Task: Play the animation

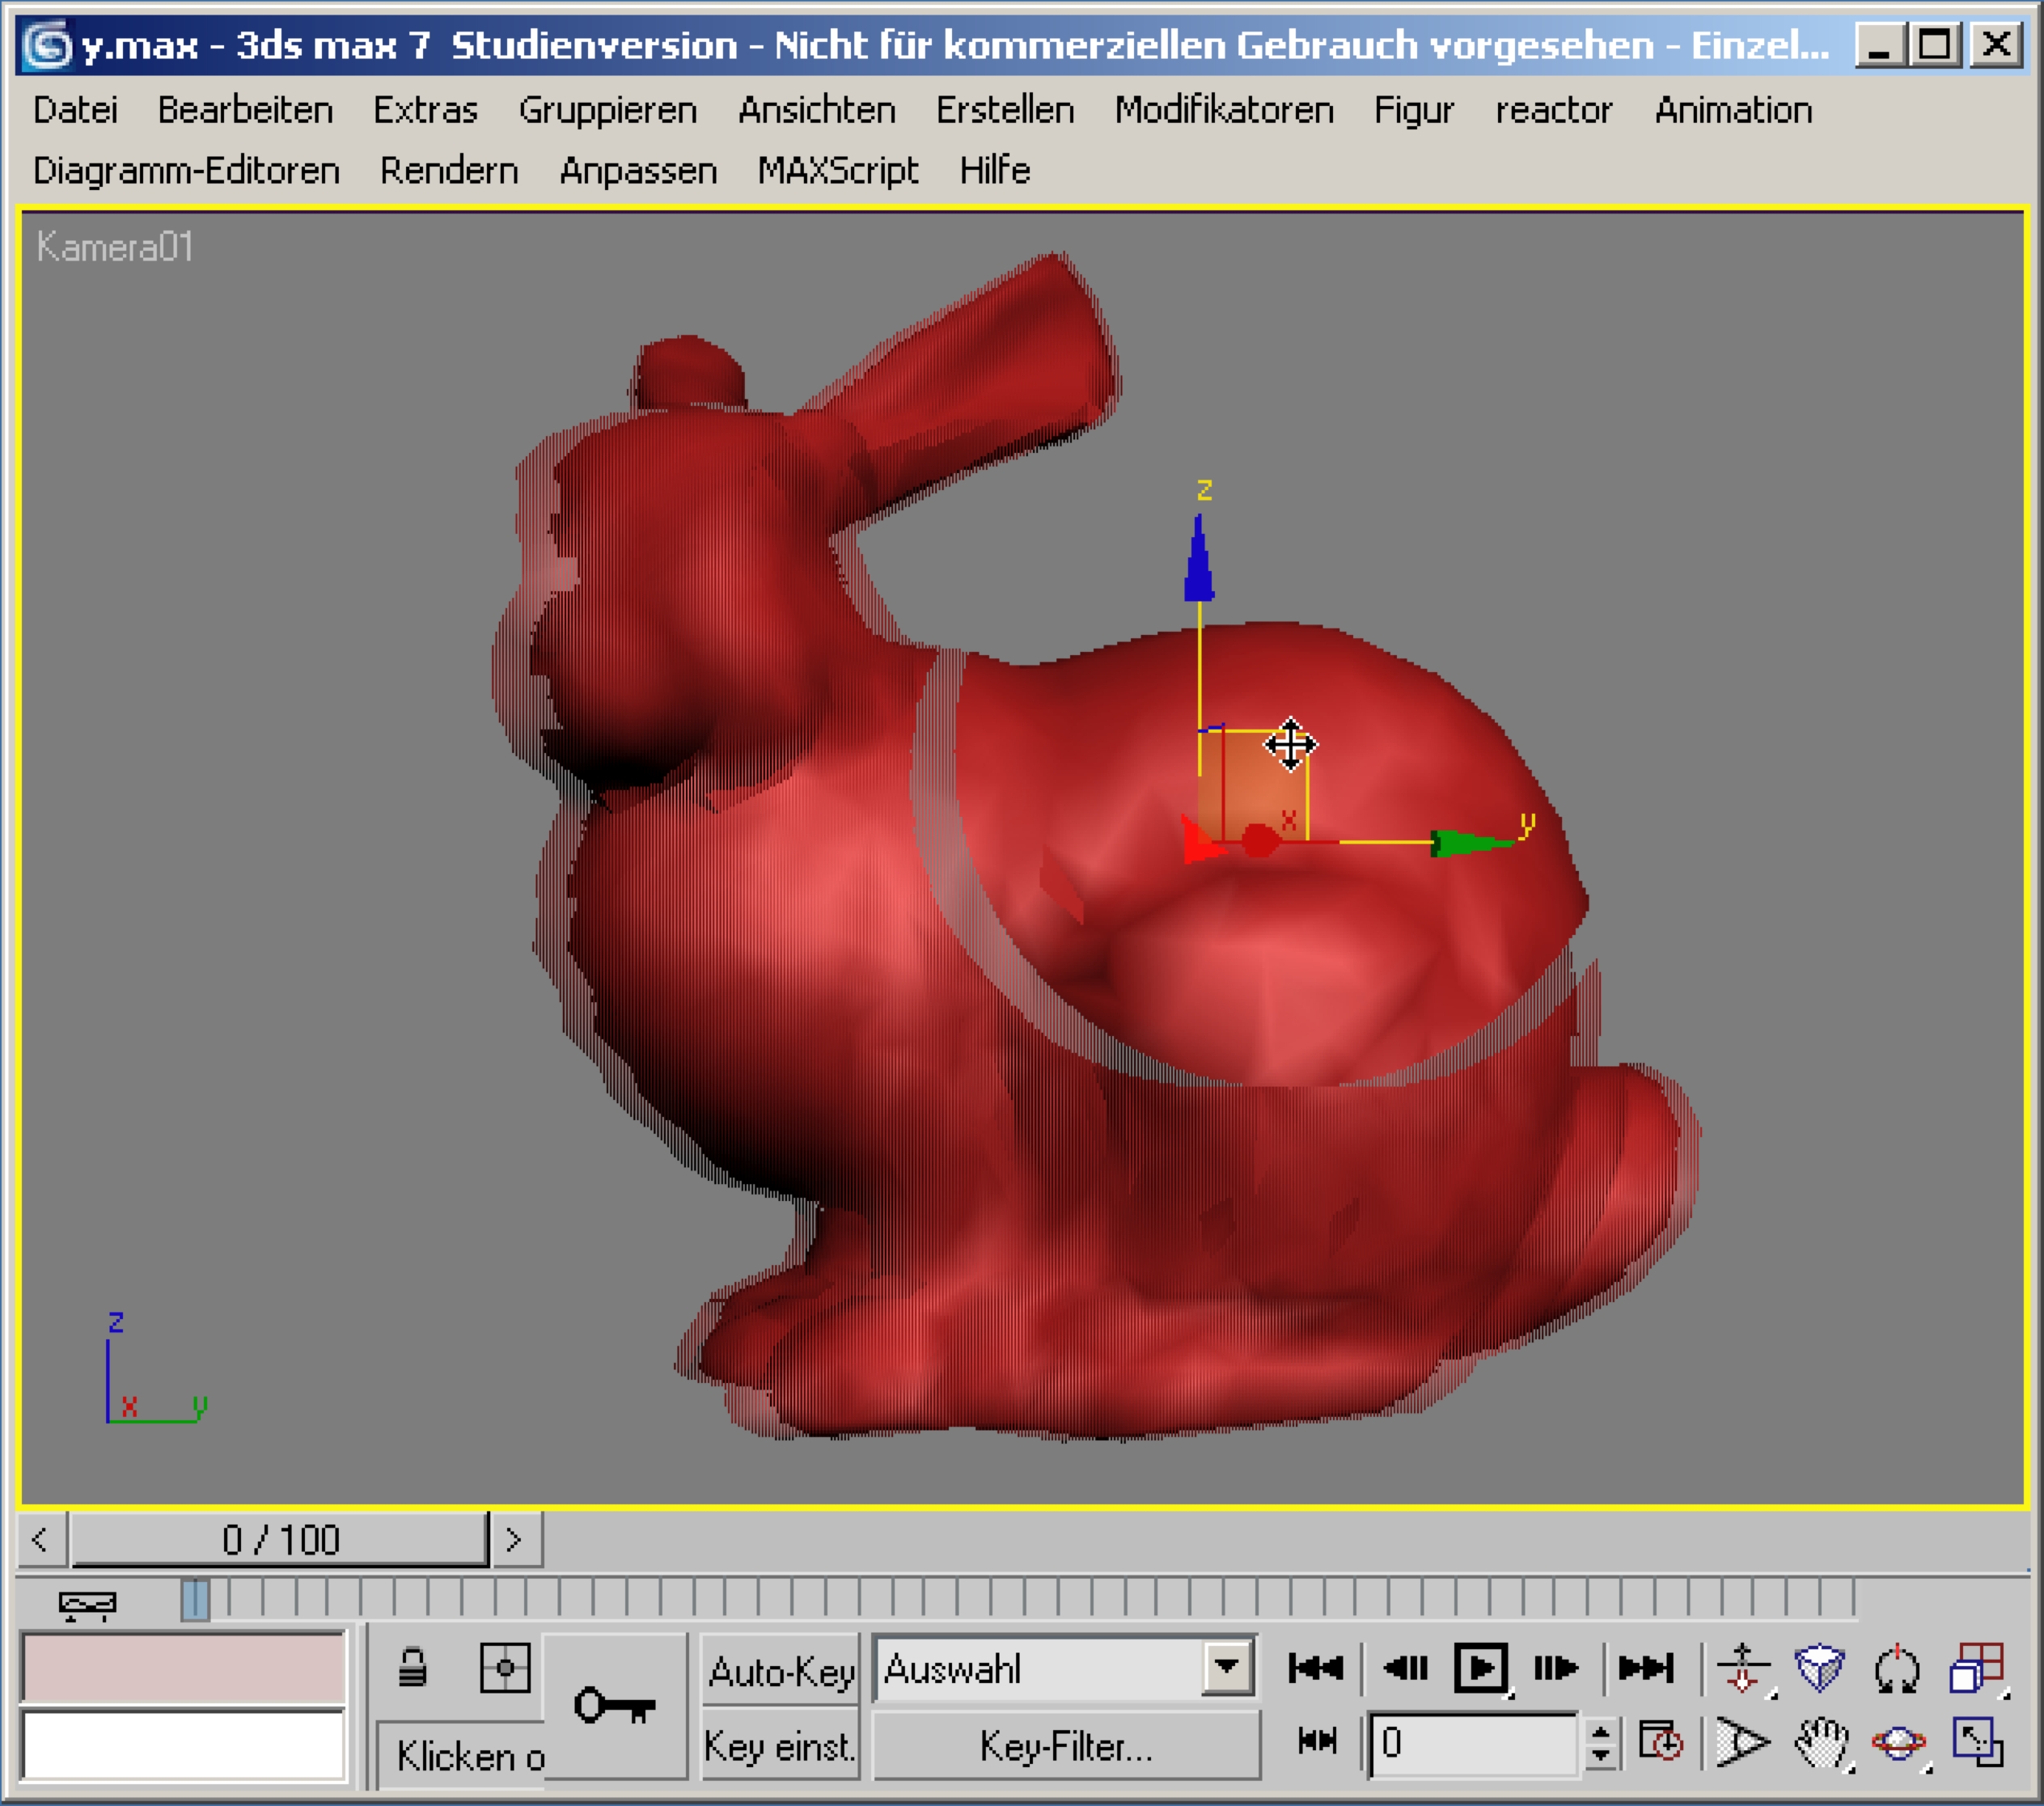Action: 1480,1668
